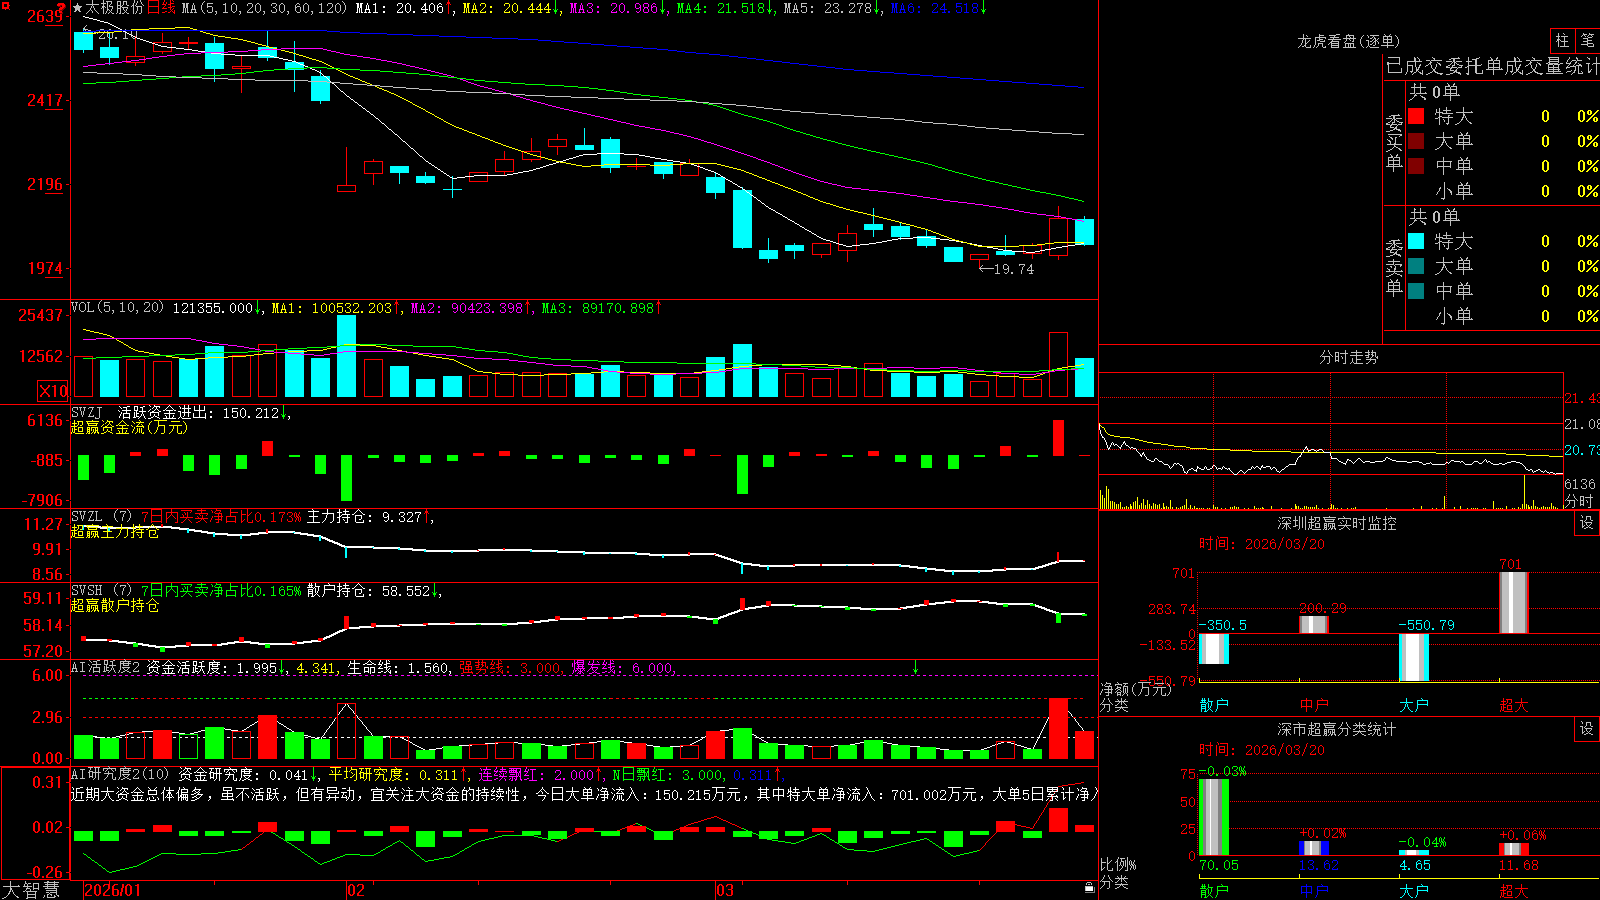The width and height of the screenshot is (1600, 900).
Task: Click the SVZL (7) indicator name
Action: tap(101, 517)
